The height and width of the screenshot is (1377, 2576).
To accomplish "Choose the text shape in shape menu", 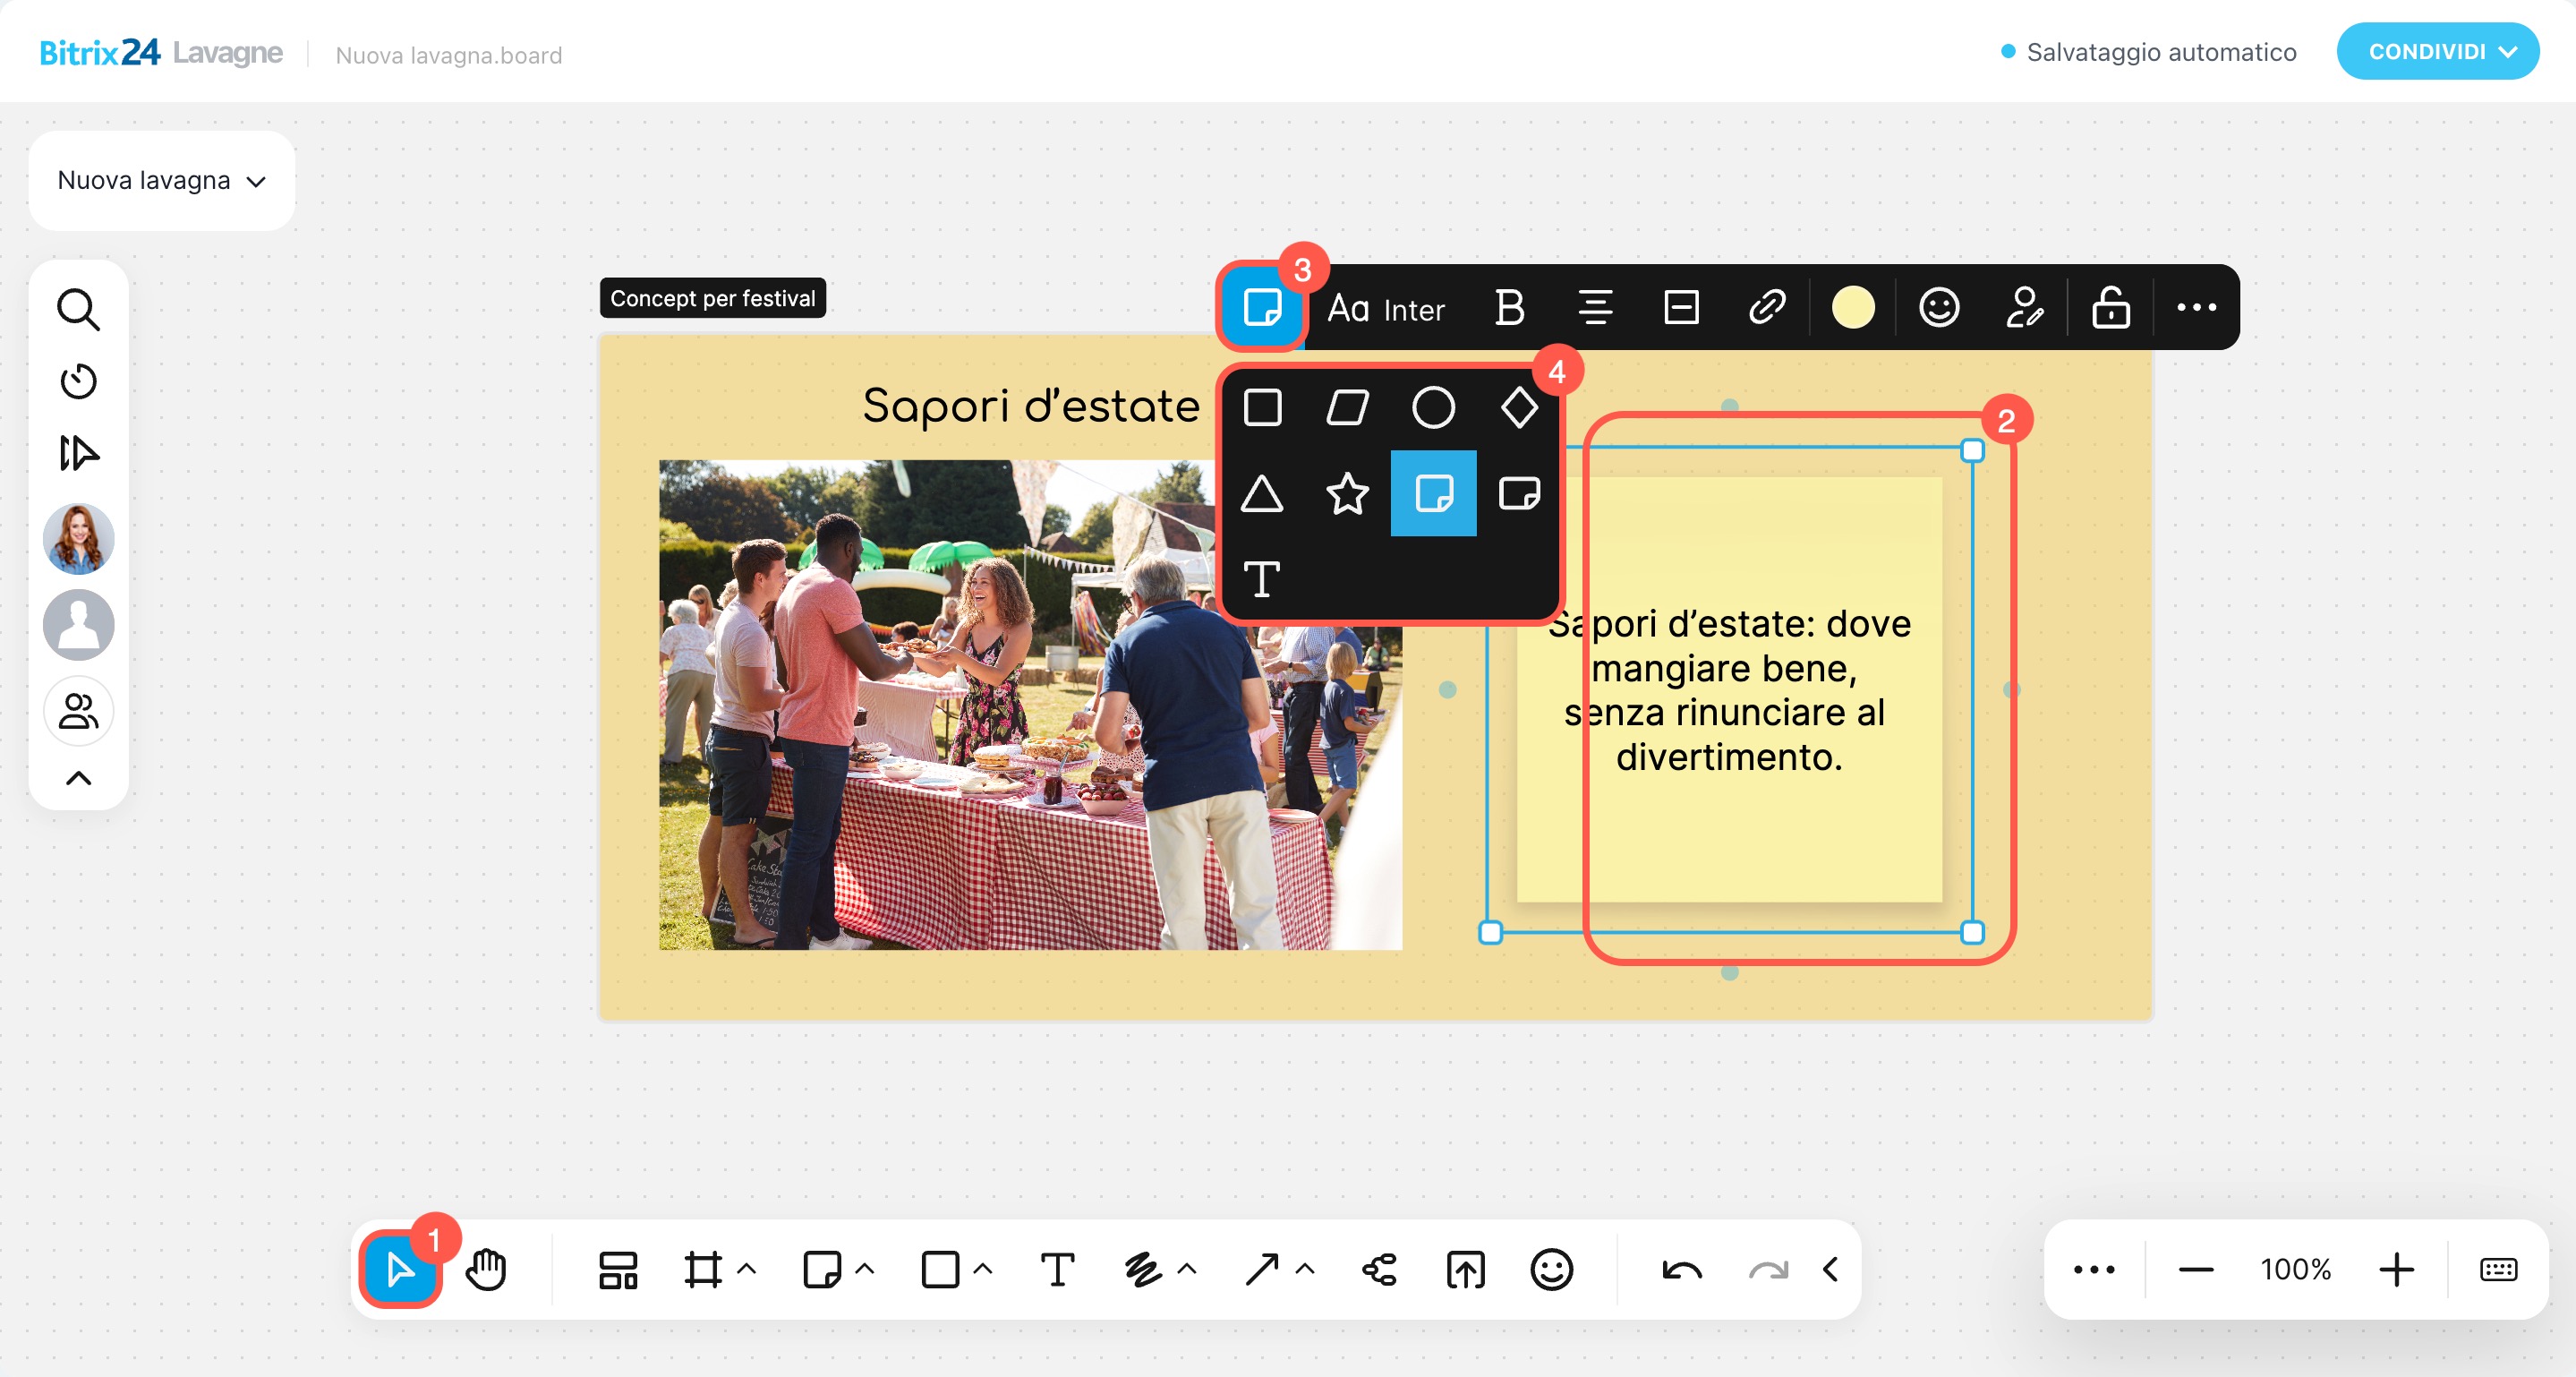I will 1261,579.
